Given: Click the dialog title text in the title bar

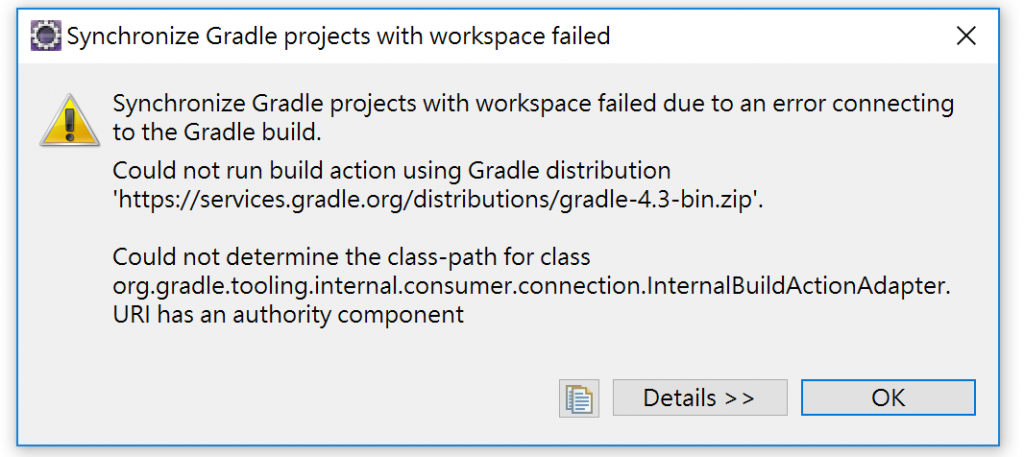Looking at the screenshot, I should pos(338,37).
